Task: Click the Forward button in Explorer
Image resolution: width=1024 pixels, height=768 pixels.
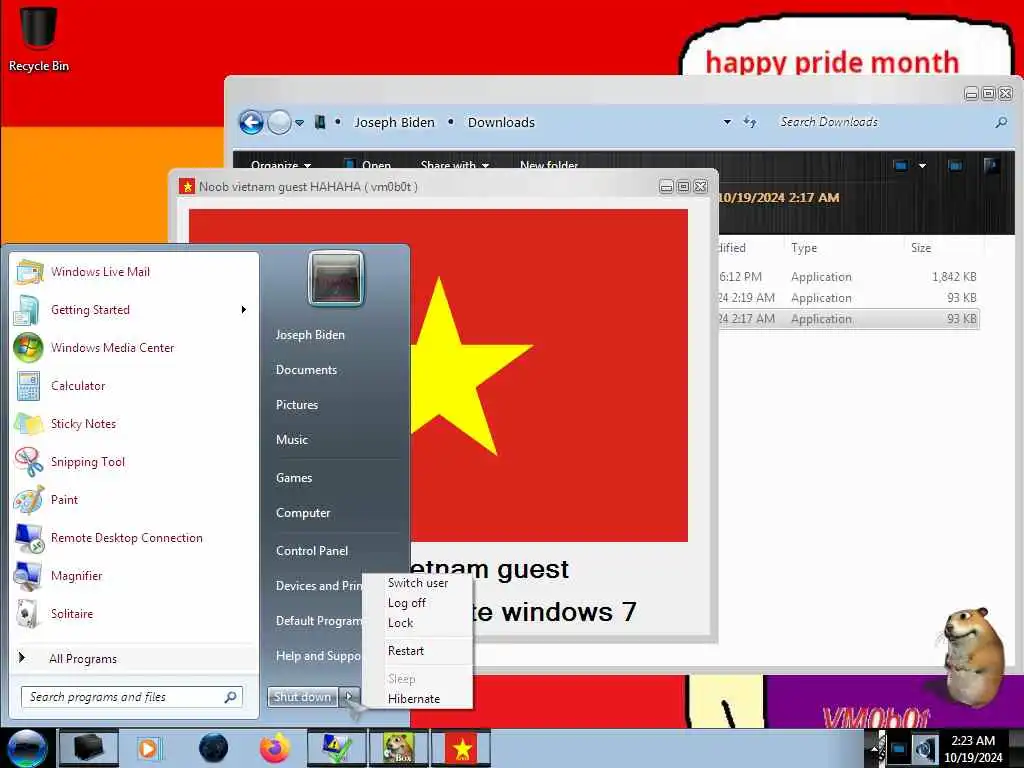Action: tap(280, 122)
